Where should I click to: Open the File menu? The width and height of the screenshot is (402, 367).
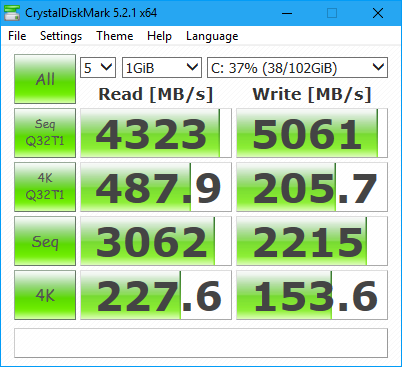pos(17,36)
